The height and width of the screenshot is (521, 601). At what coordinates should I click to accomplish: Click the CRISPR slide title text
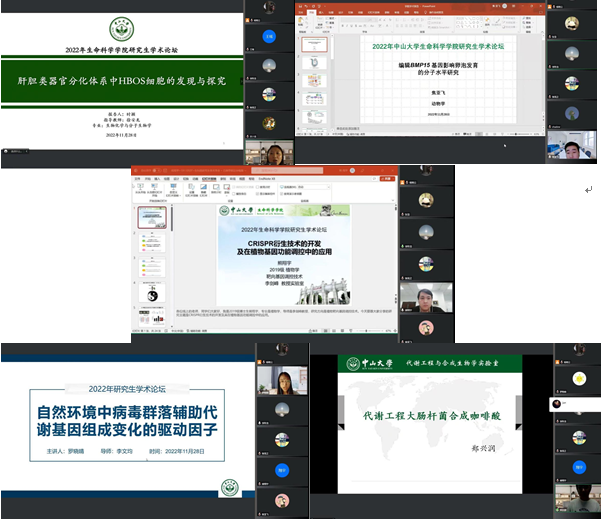(284, 247)
